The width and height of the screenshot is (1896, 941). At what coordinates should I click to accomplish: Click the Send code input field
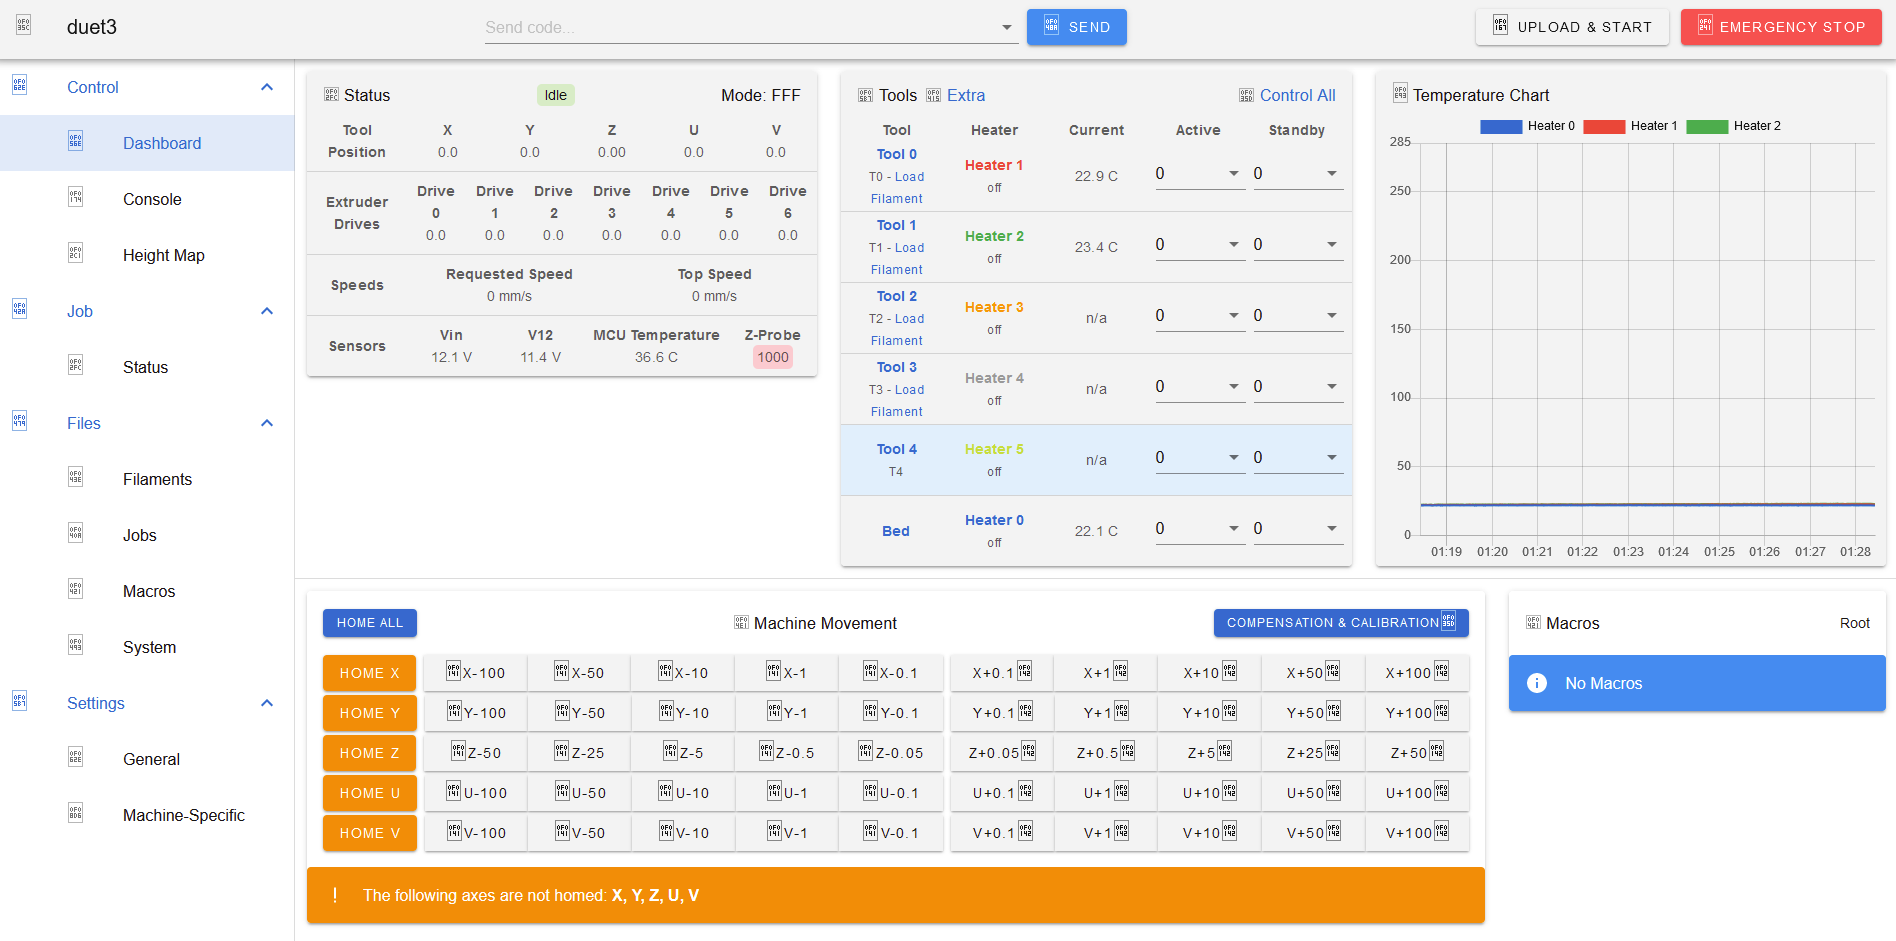[x=740, y=27]
